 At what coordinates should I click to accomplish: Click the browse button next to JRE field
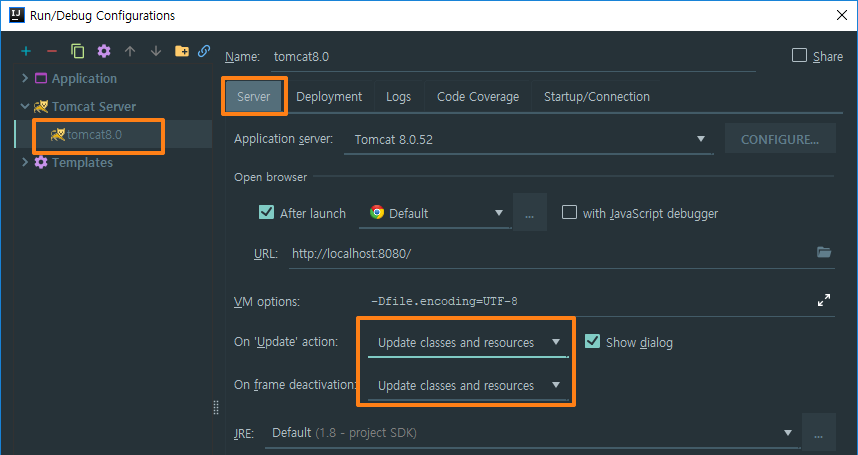(819, 433)
